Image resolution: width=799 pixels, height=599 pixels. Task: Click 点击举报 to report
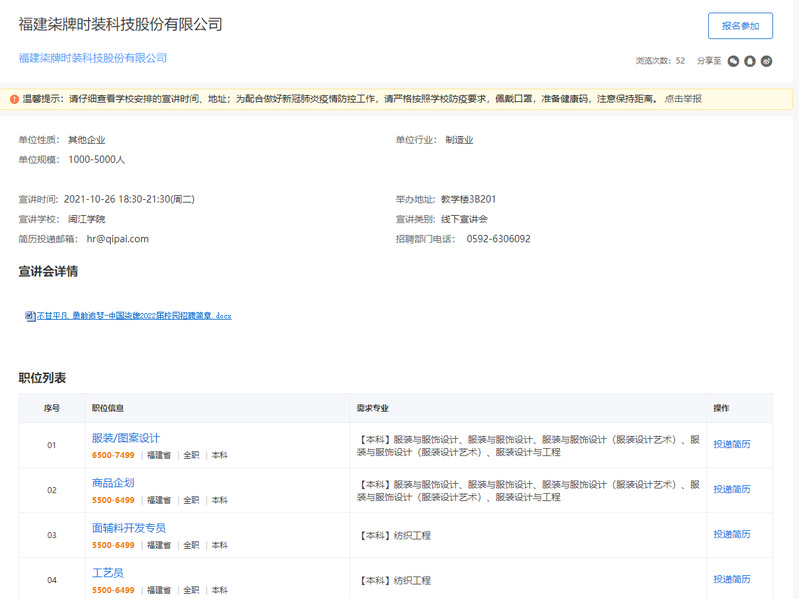(683, 99)
